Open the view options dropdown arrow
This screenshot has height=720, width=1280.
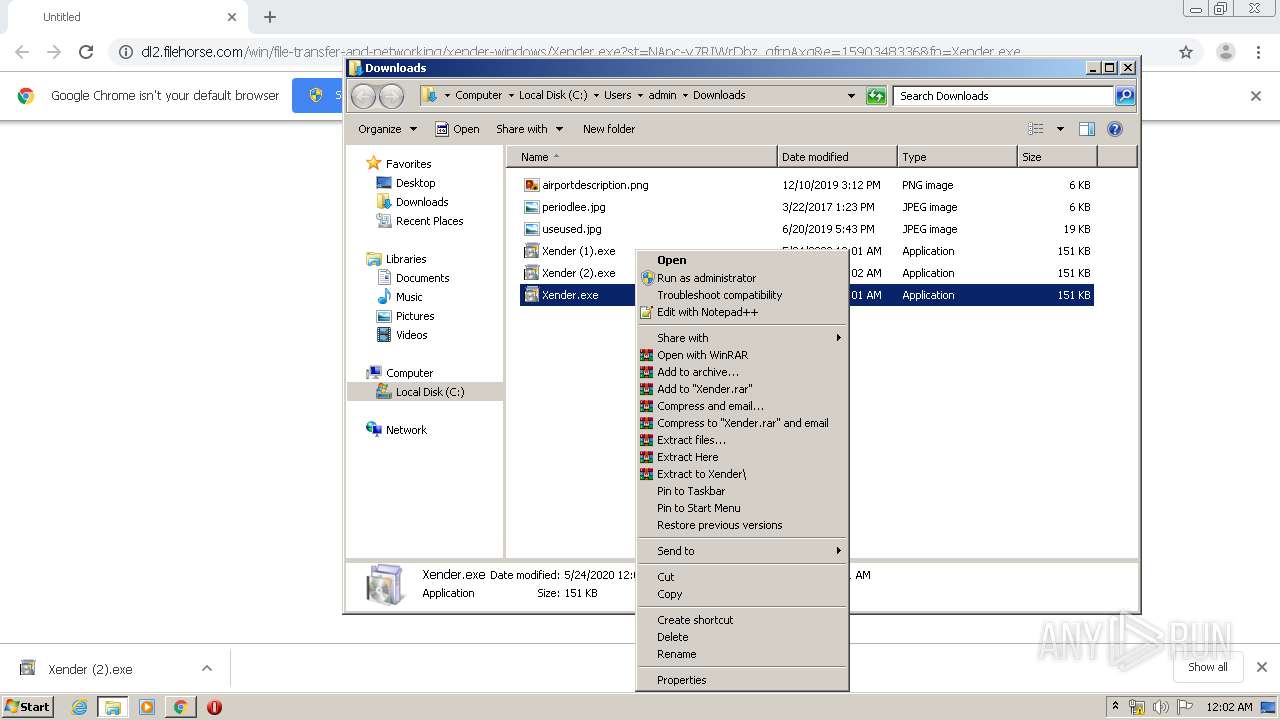click(x=1060, y=129)
